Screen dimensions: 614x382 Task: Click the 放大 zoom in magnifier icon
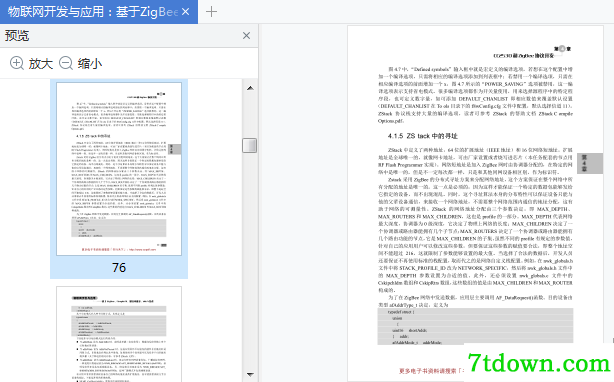(x=17, y=63)
